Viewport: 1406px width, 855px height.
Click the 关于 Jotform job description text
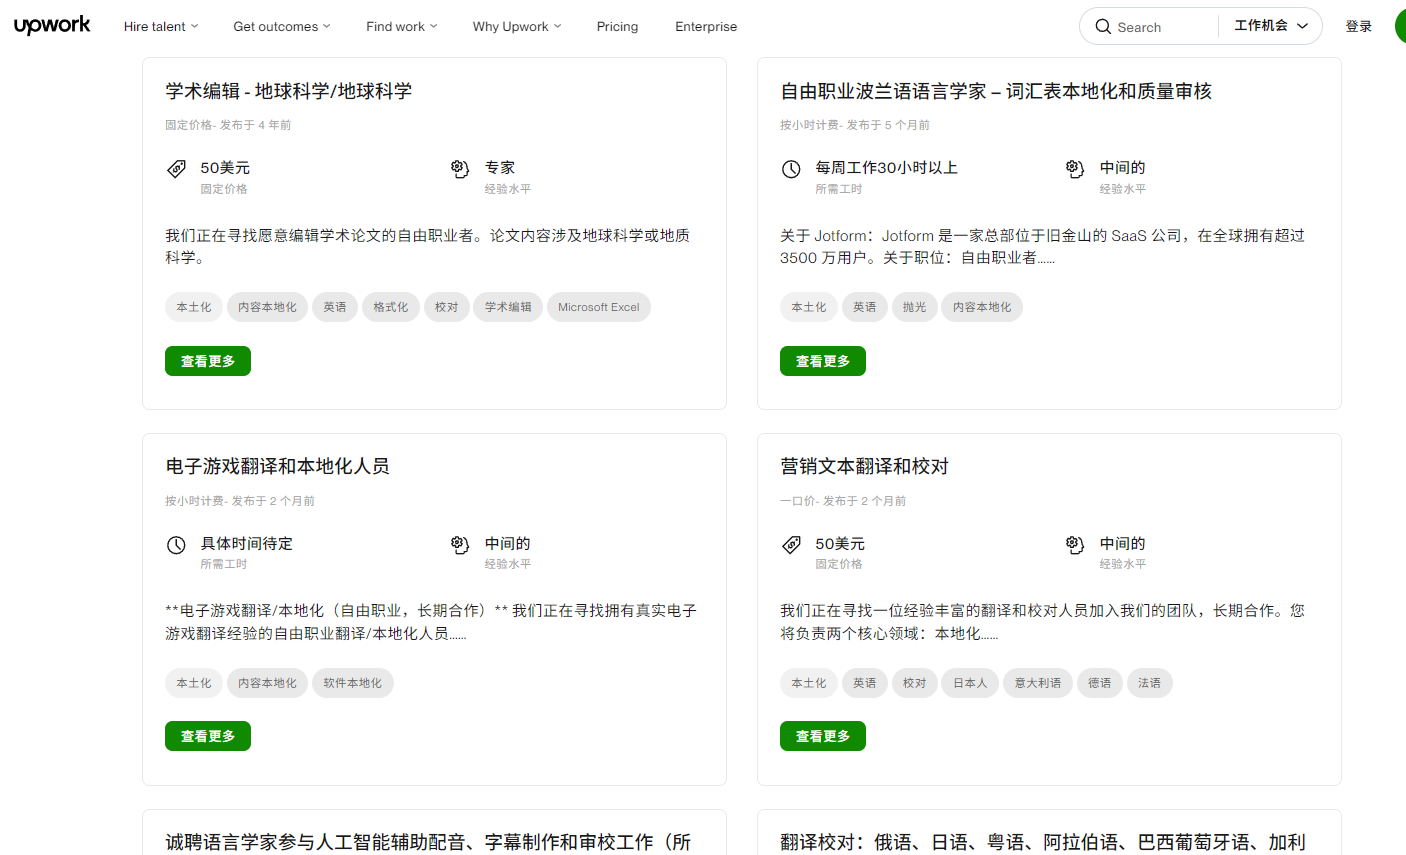point(1042,247)
